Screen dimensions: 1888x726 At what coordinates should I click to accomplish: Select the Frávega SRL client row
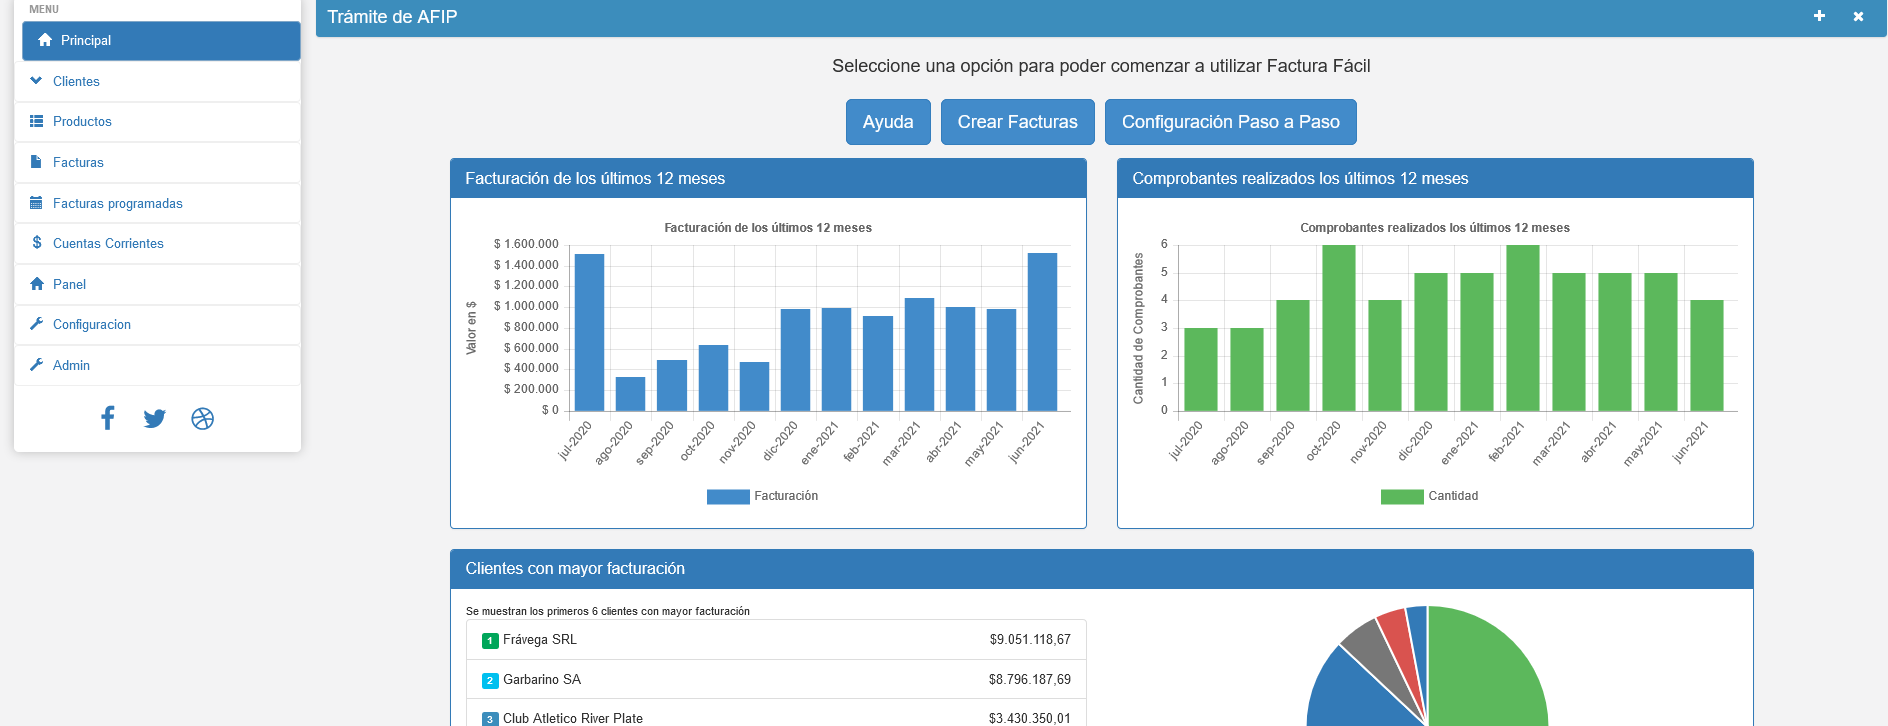776,640
